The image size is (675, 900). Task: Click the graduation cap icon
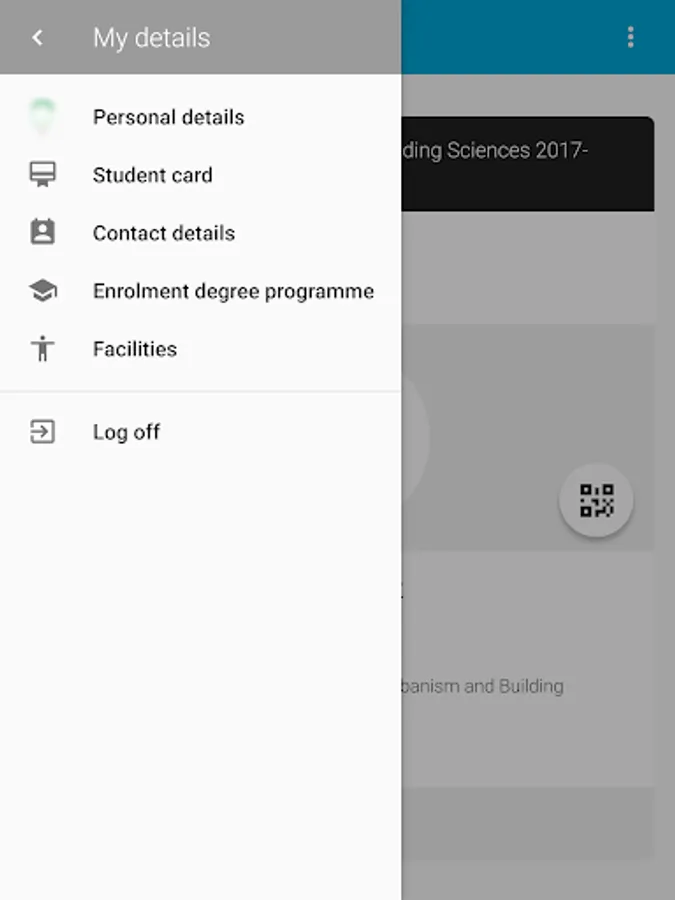coord(42,290)
